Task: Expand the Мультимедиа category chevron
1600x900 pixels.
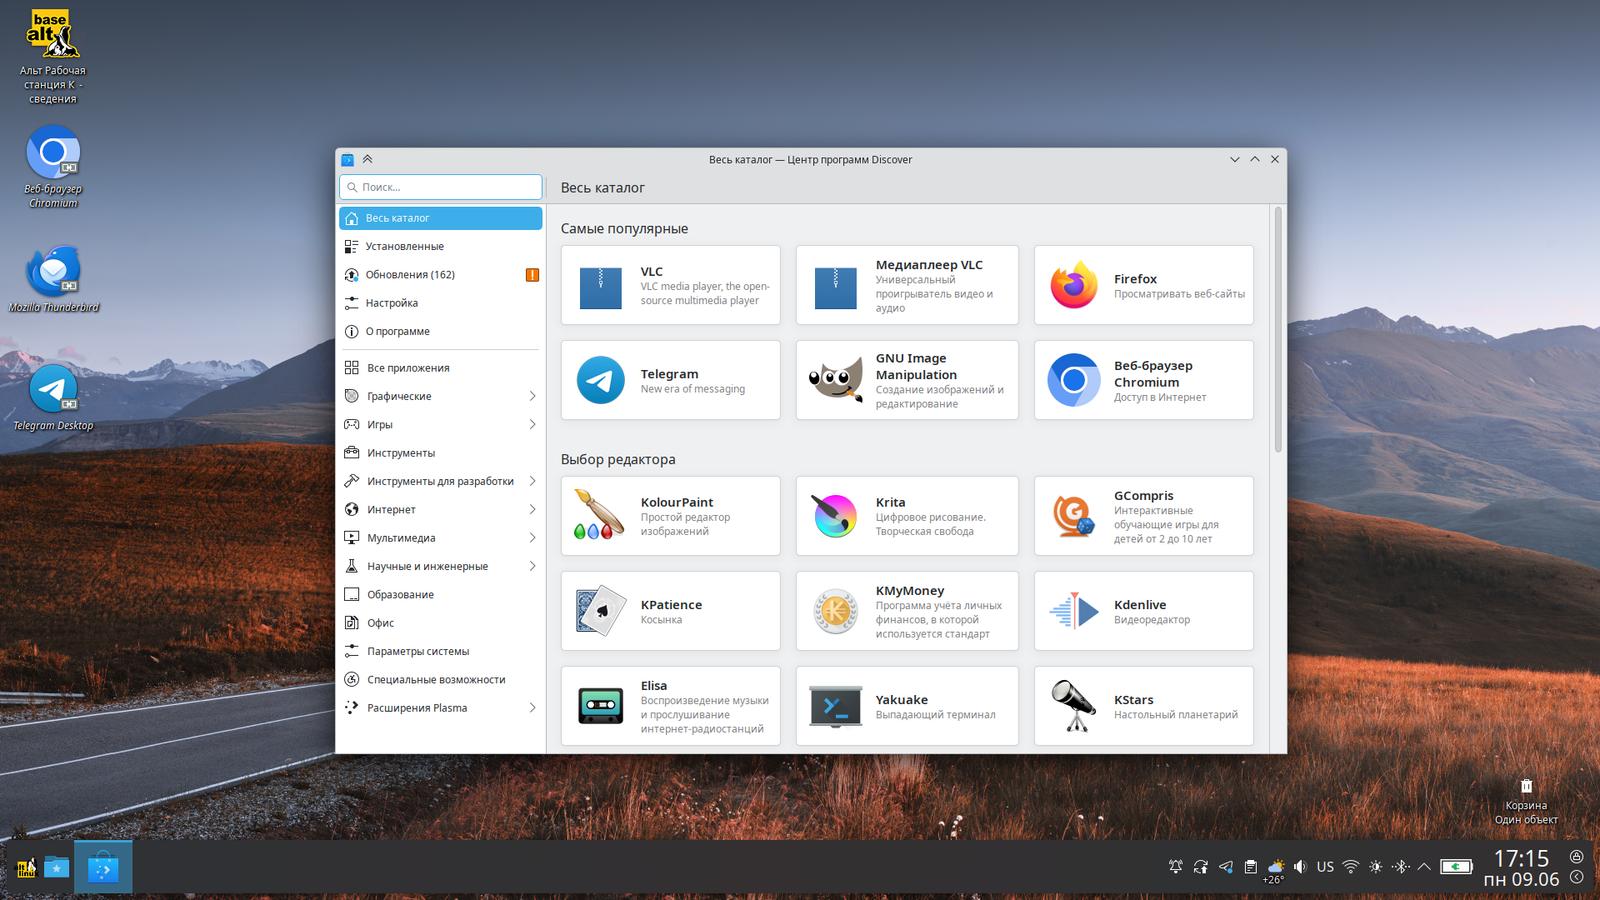Action: [x=532, y=537]
